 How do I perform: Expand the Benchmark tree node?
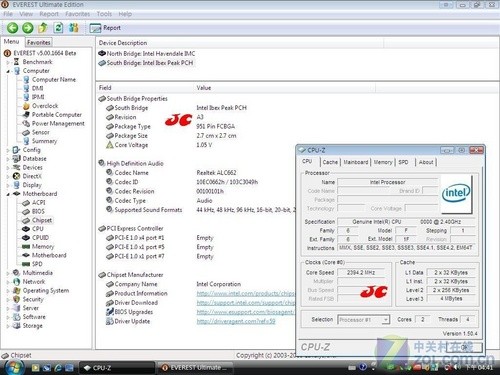pos(8,62)
